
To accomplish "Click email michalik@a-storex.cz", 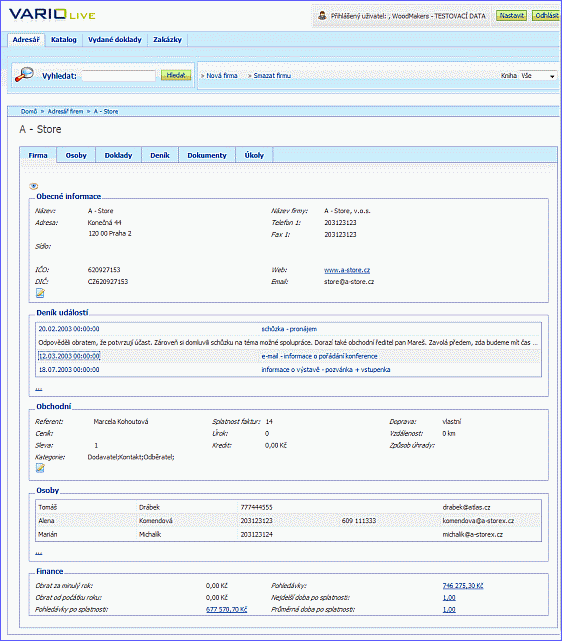I will click(472, 534).
